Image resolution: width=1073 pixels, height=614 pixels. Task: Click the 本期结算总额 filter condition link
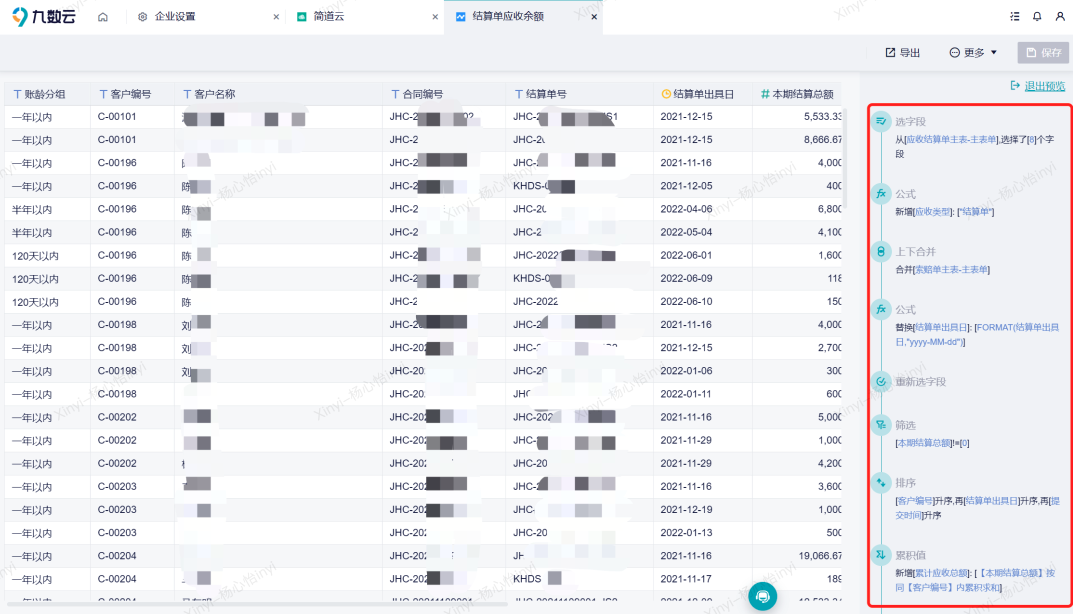pyautogui.click(x=925, y=444)
